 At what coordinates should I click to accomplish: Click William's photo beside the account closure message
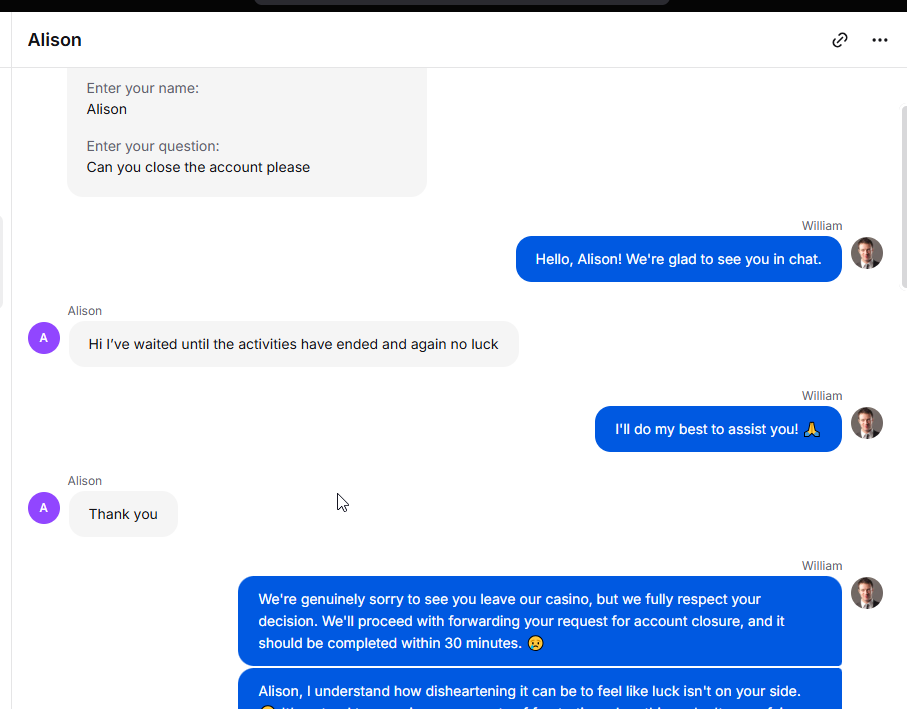pyautogui.click(x=867, y=593)
